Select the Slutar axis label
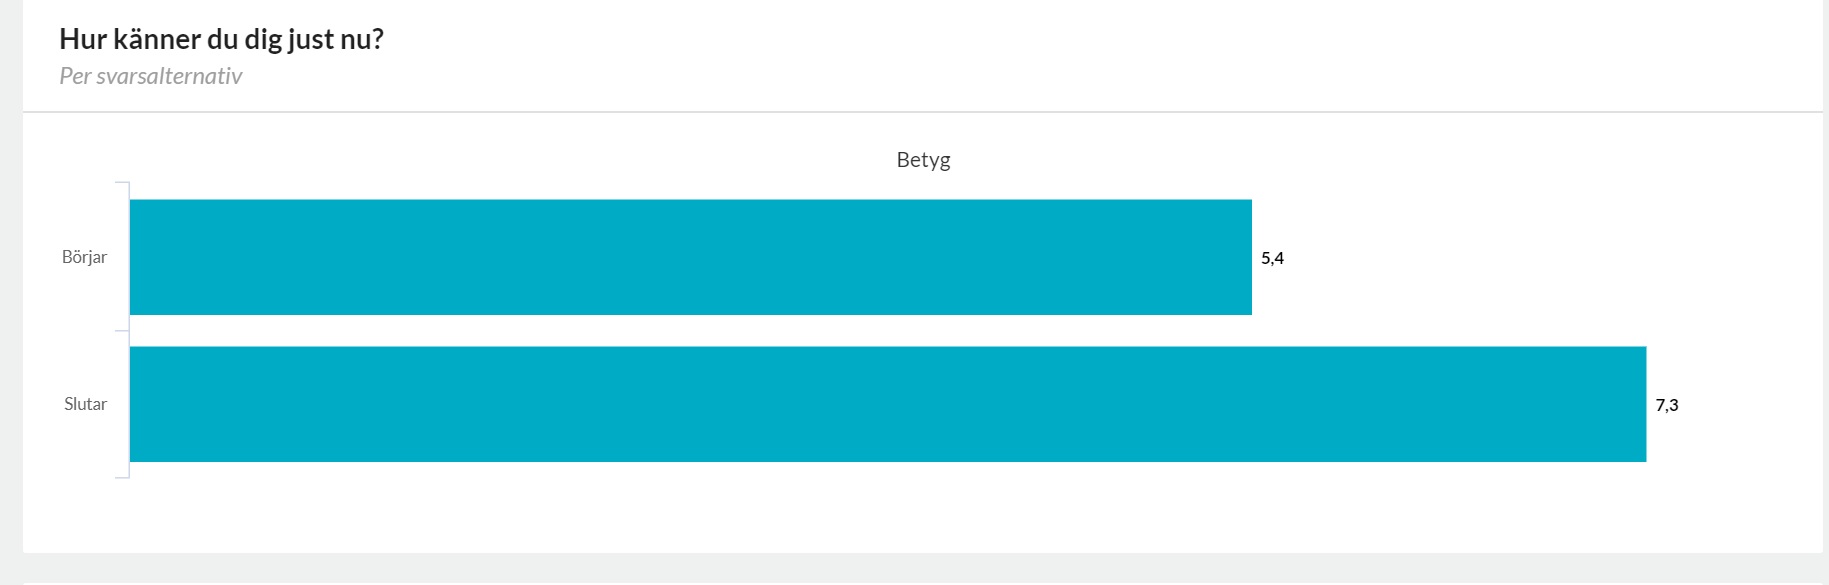The width and height of the screenshot is (1829, 585). (x=85, y=404)
